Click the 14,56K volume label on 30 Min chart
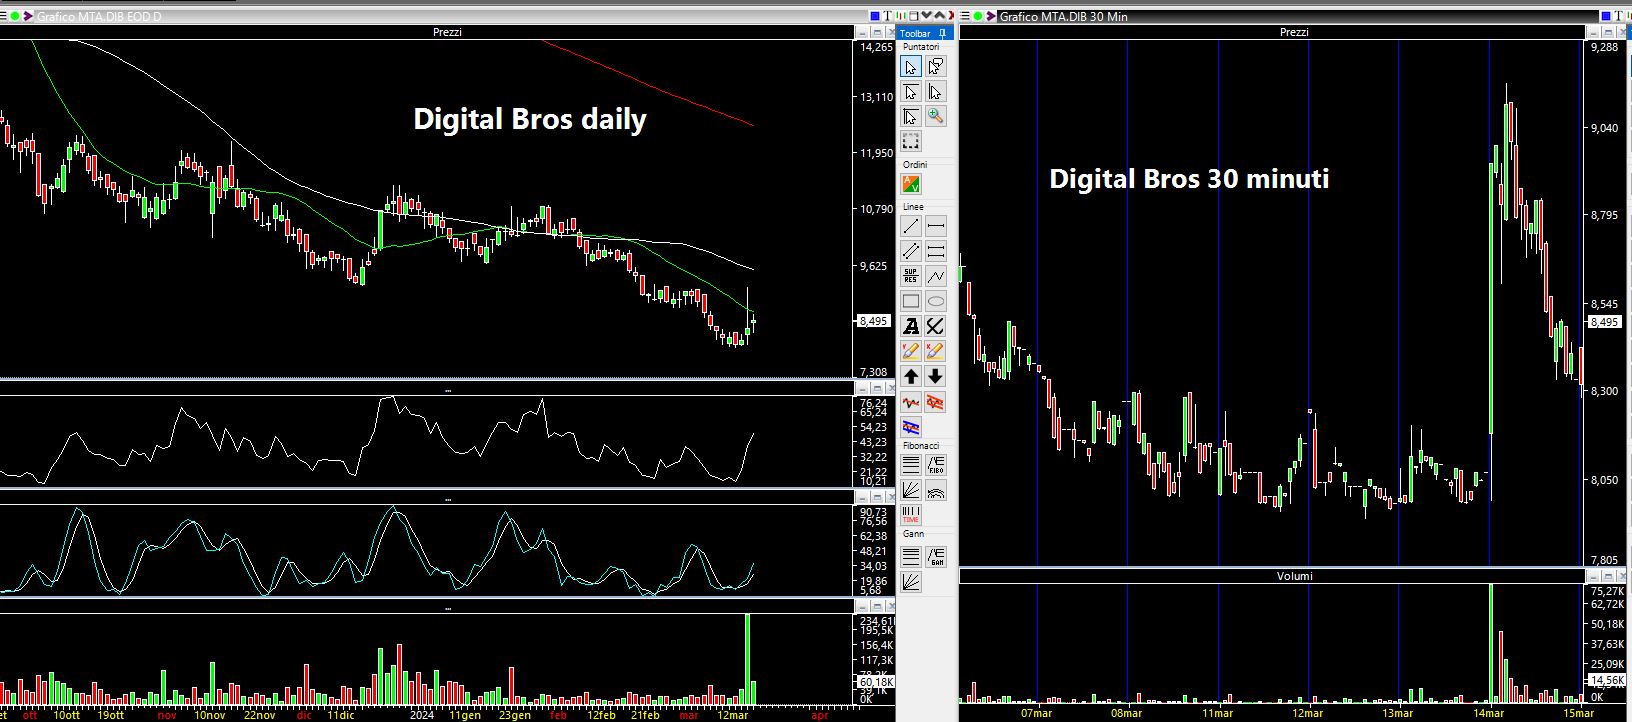Image resolution: width=1632 pixels, height=722 pixels. 1605,680
